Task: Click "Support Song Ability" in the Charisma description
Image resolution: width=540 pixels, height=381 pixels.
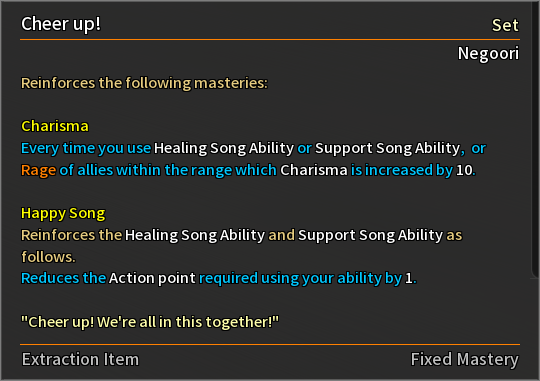Action: [387, 148]
